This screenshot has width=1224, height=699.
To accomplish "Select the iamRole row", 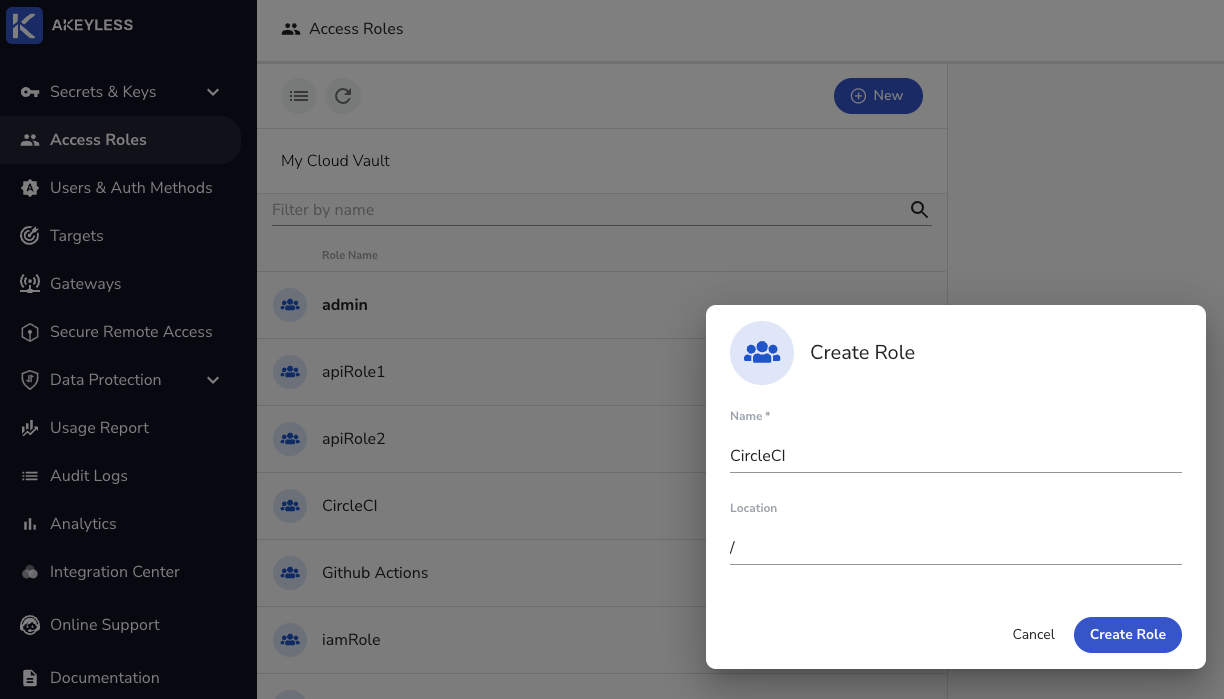I will [601, 640].
